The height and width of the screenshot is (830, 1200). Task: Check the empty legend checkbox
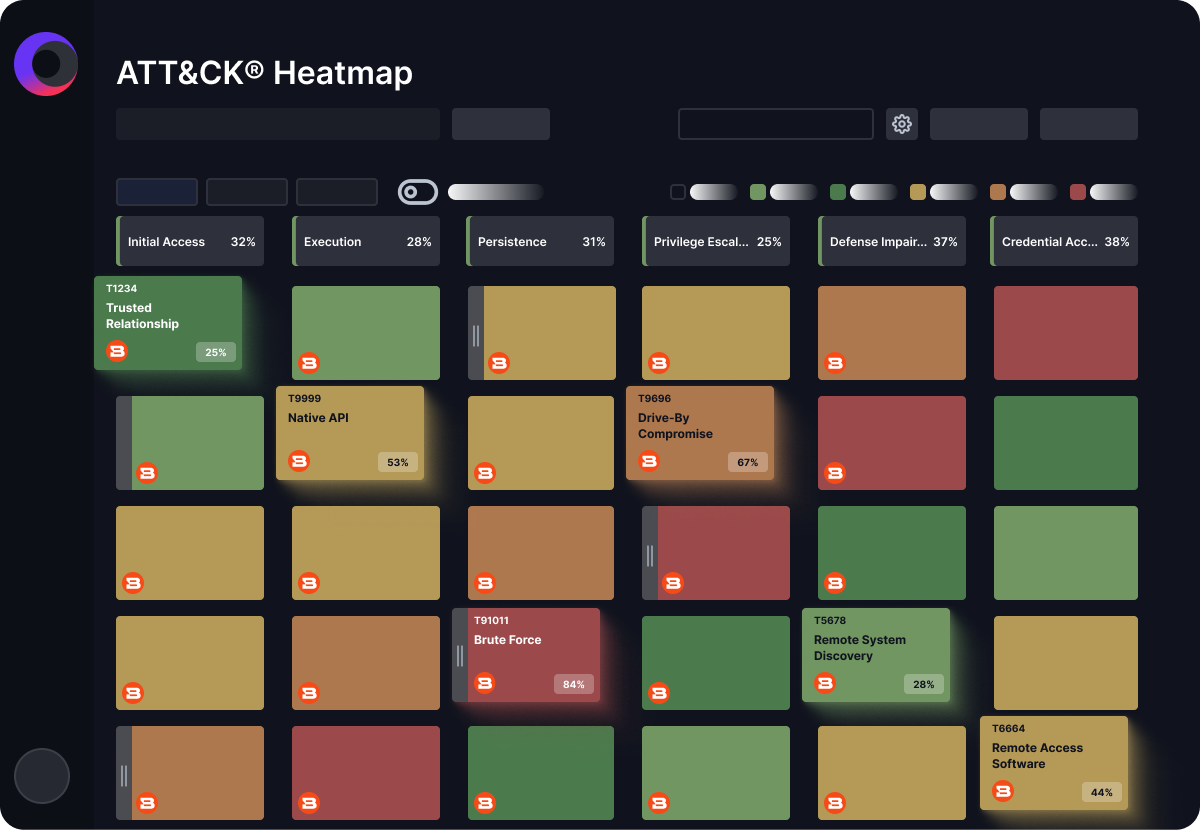click(678, 192)
